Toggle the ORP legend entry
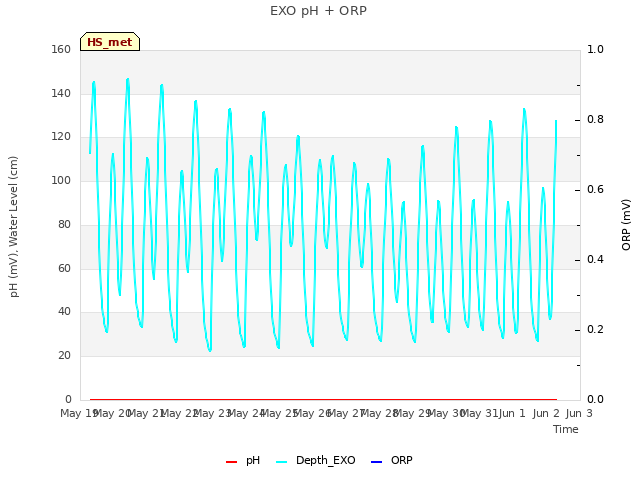Image resolution: width=640 pixels, height=480 pixels. (391, 460)
